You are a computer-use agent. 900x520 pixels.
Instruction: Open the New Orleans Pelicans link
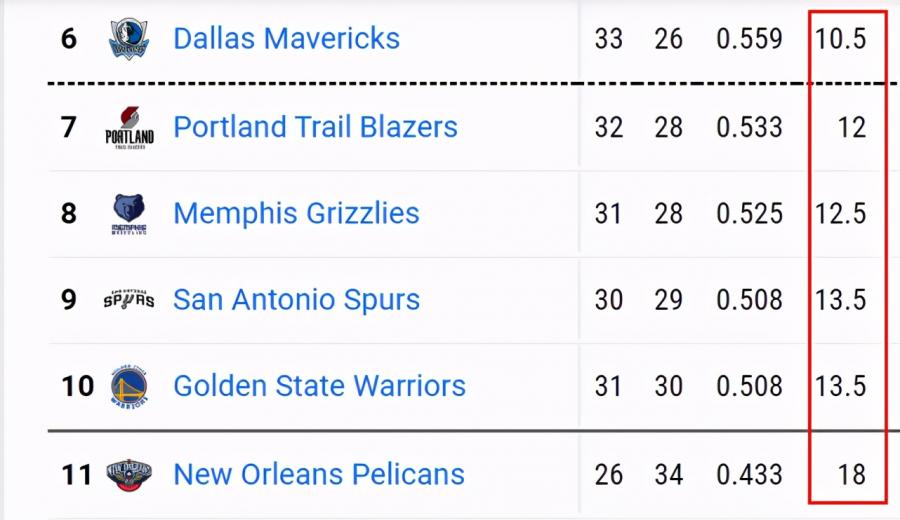319,475
